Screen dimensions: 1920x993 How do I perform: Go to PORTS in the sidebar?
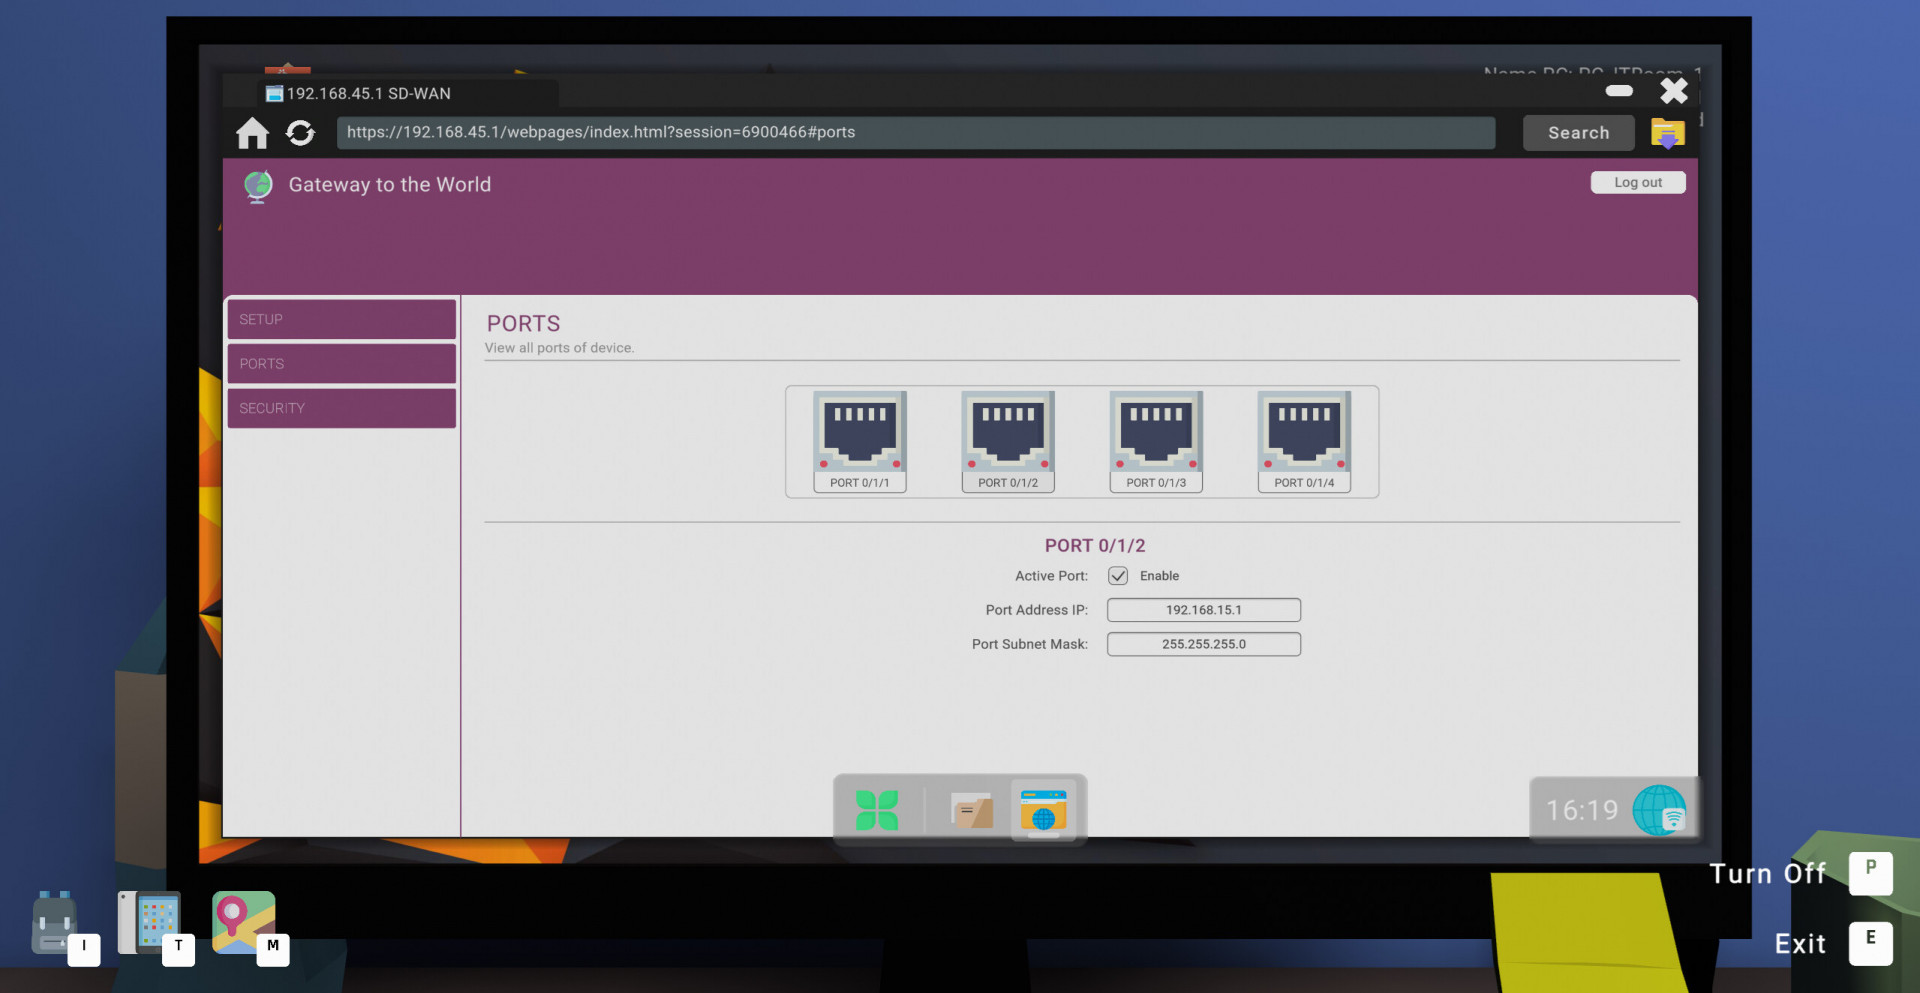pos(342,364)
